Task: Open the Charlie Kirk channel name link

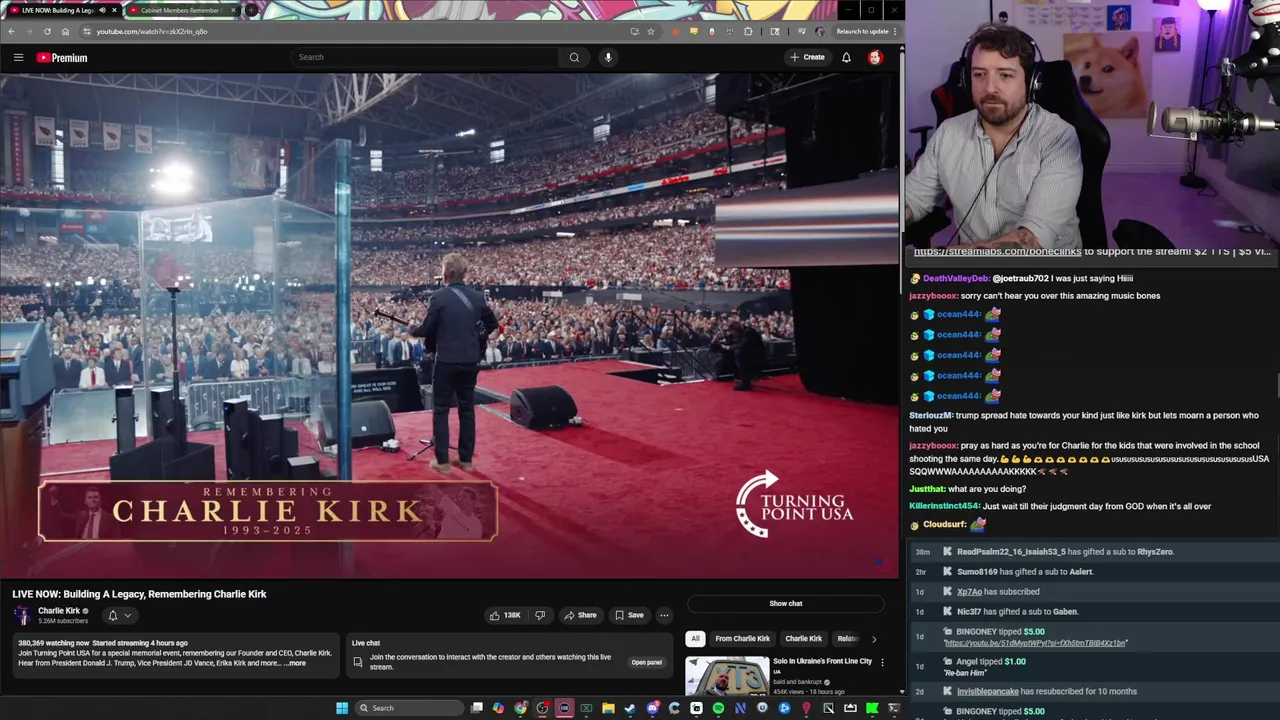Action: (x=59, y=611)
